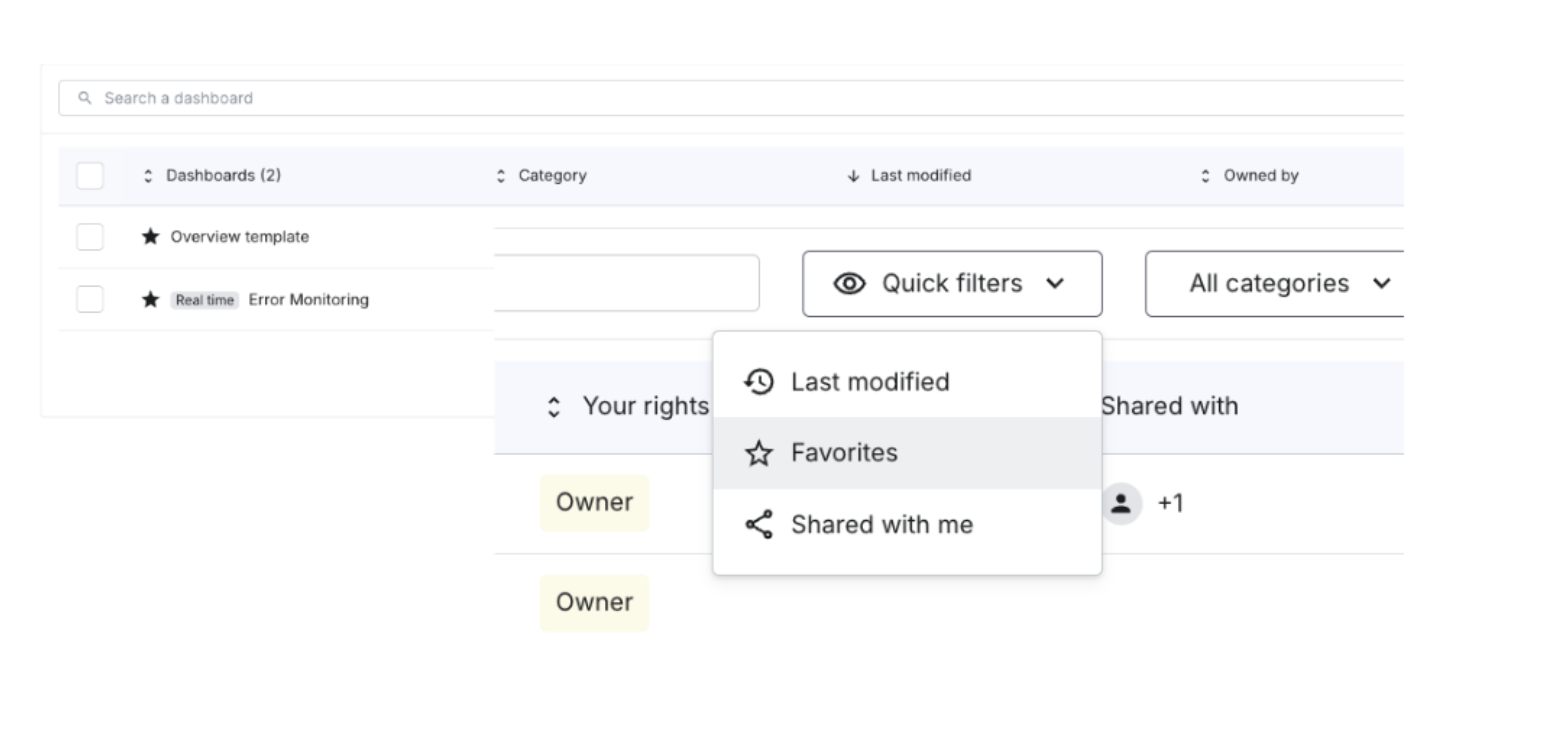Open the Overview template dashboard

[x=240, y=237]
